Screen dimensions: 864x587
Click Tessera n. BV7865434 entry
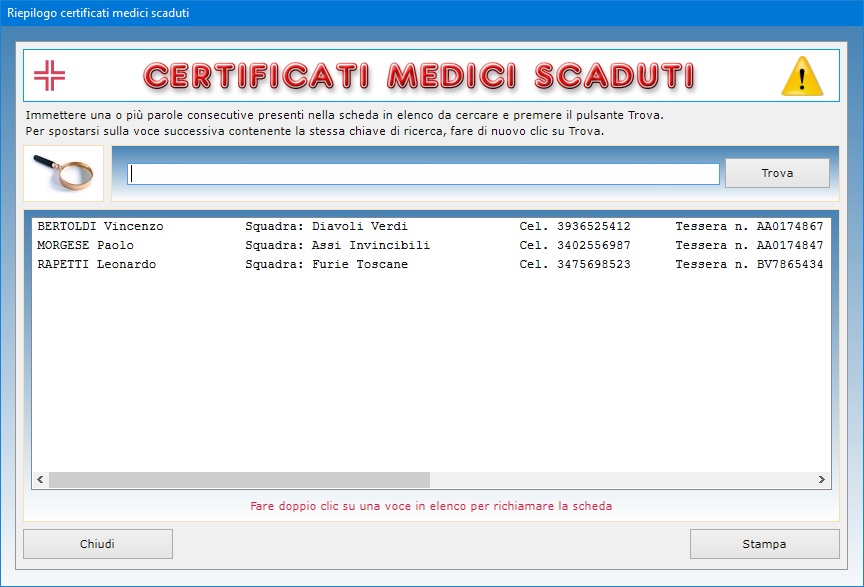click(x=749, y=264)
